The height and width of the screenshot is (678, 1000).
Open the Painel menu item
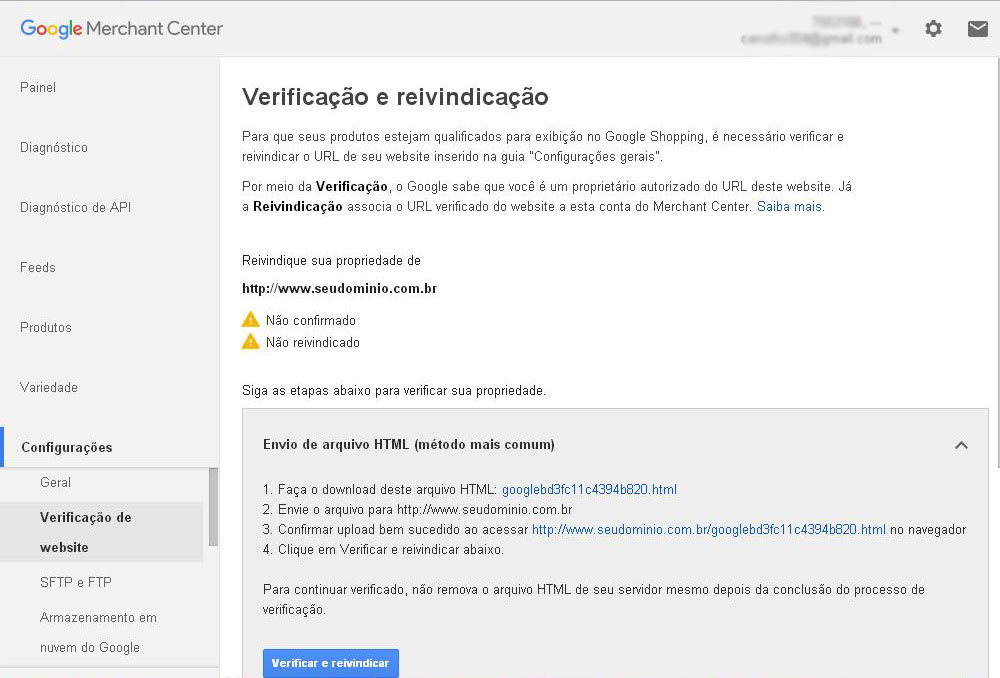pos(38,87)
